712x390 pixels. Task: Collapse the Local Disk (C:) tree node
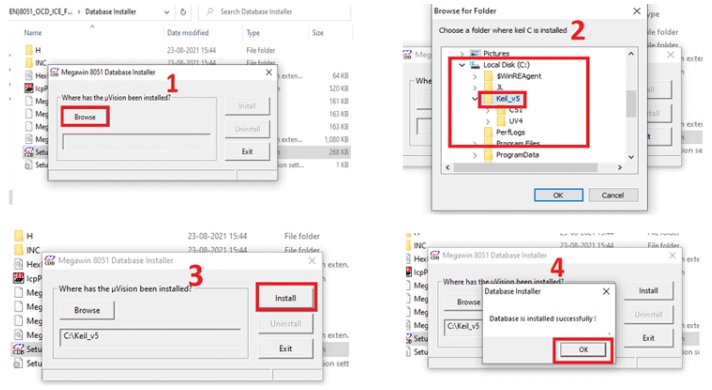pos(462,65)
